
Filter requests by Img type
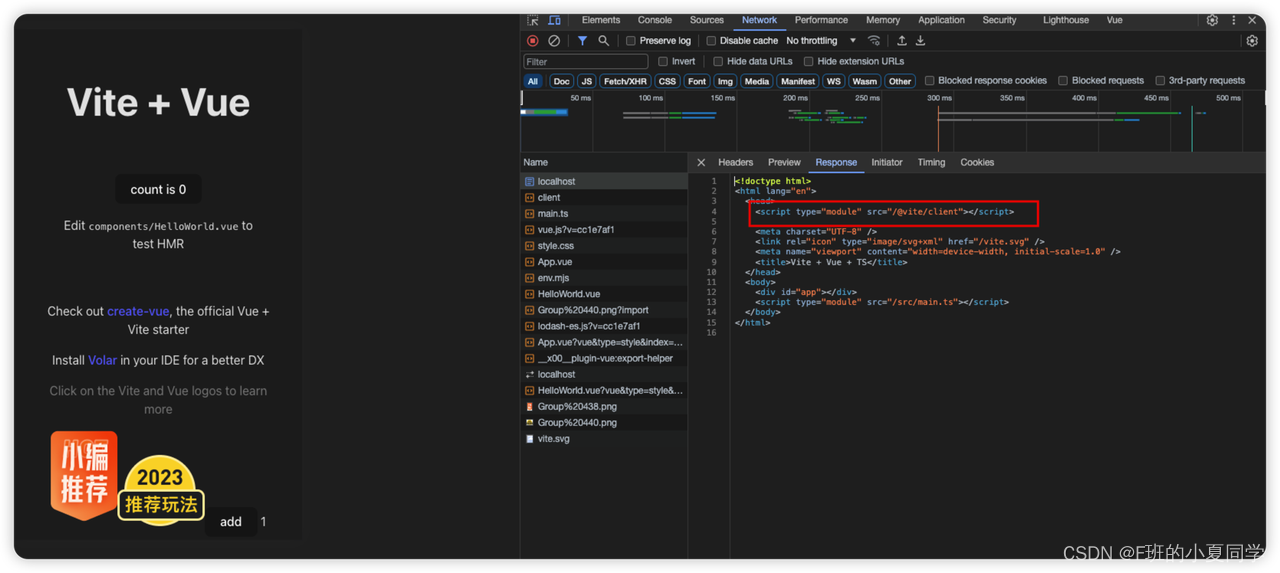(725, 81)
